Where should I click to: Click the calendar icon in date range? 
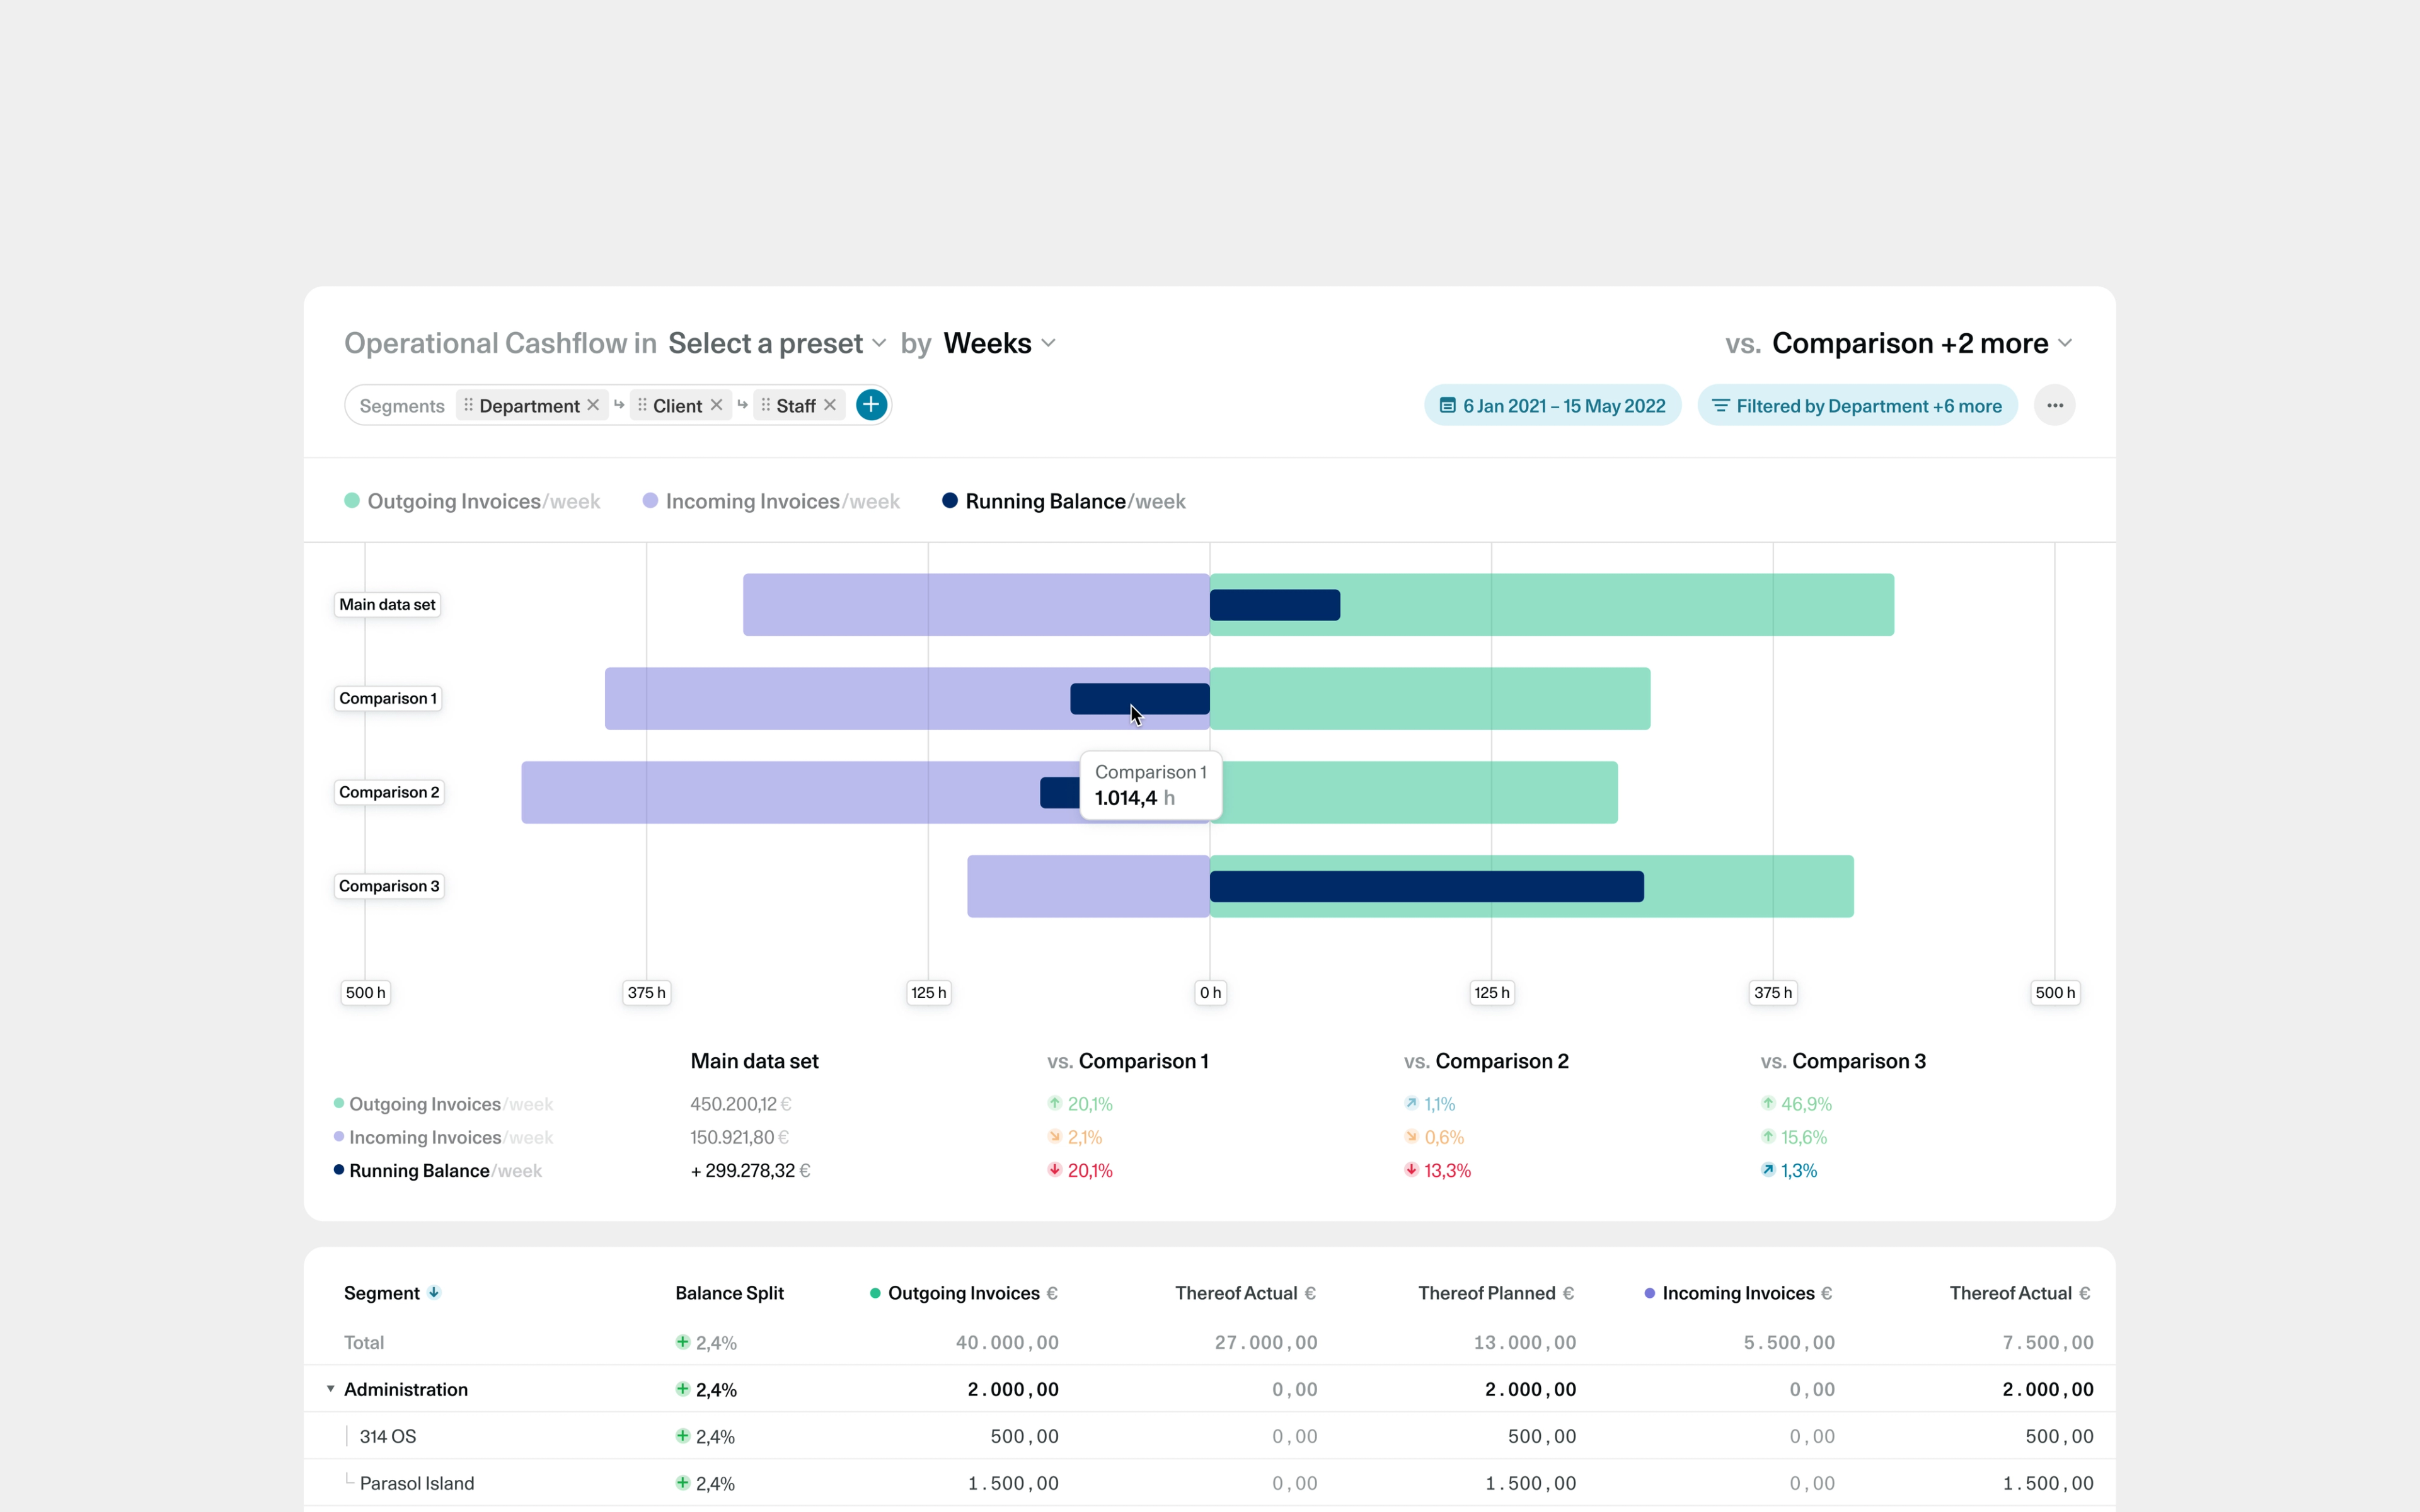pyautogui.click(x=1447, y=405)
